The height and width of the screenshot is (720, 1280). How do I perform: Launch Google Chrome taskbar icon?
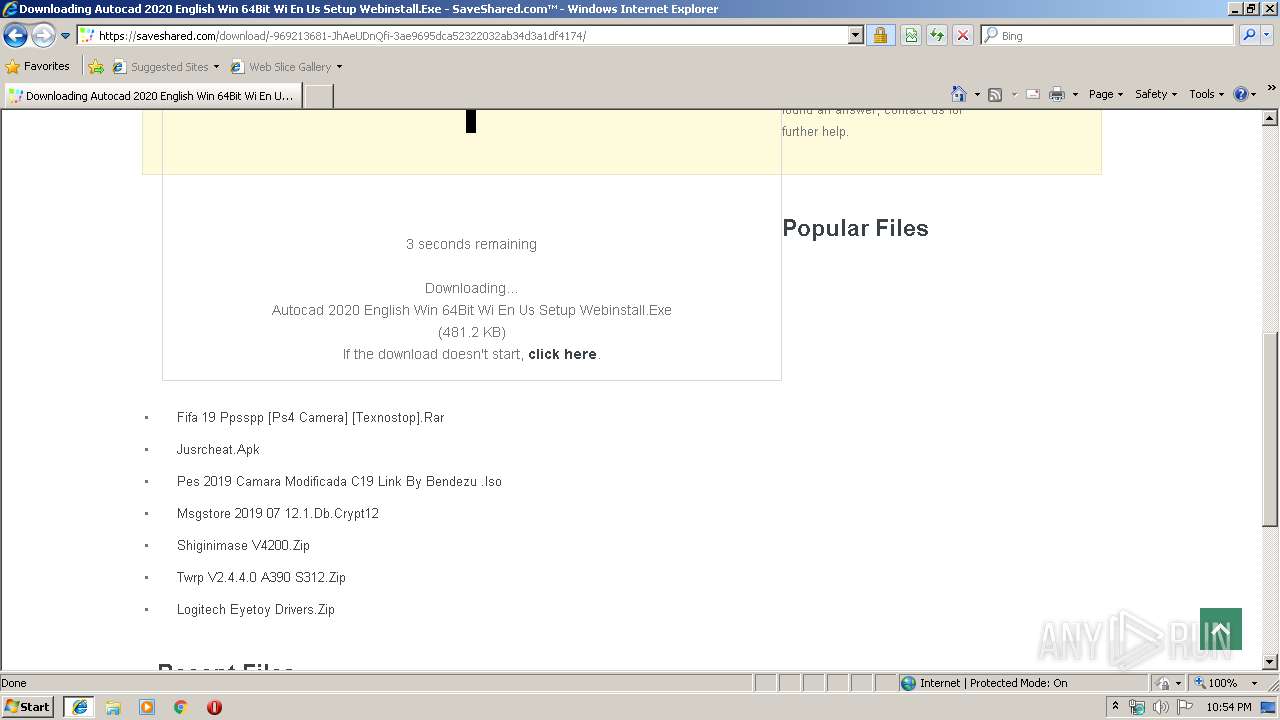point(180,706)
